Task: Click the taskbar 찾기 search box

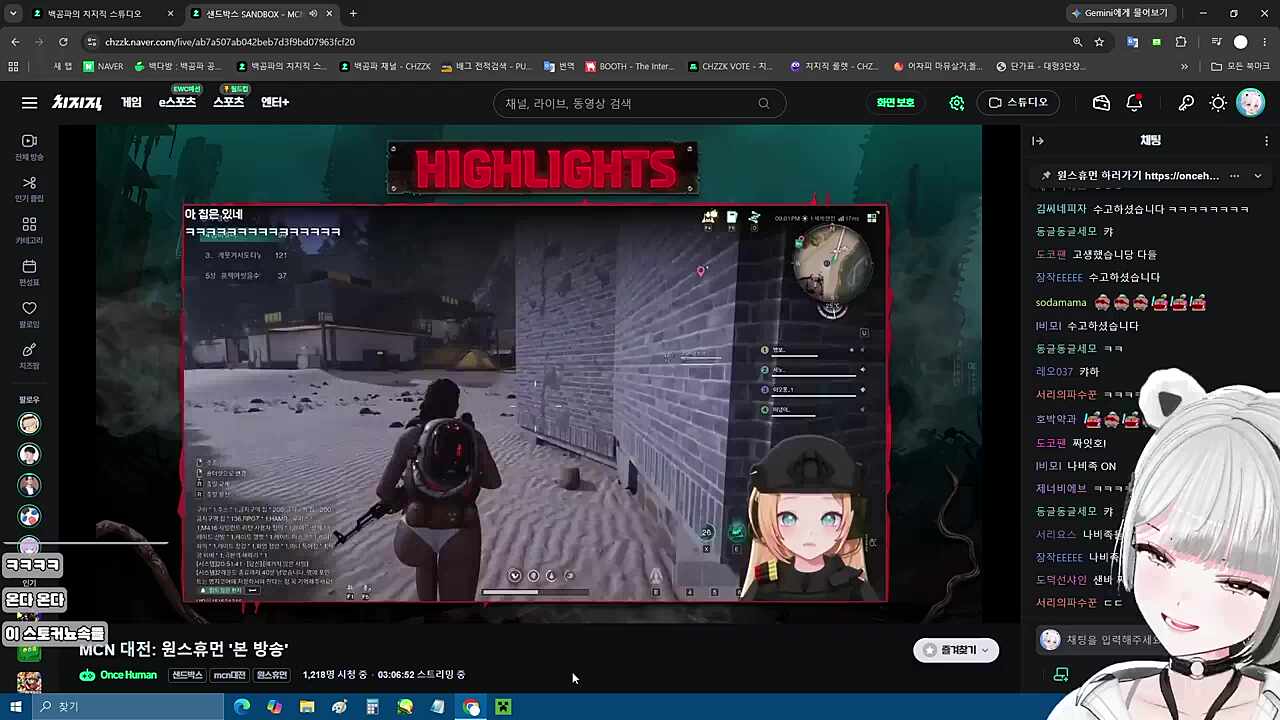Action: (127, 707)
